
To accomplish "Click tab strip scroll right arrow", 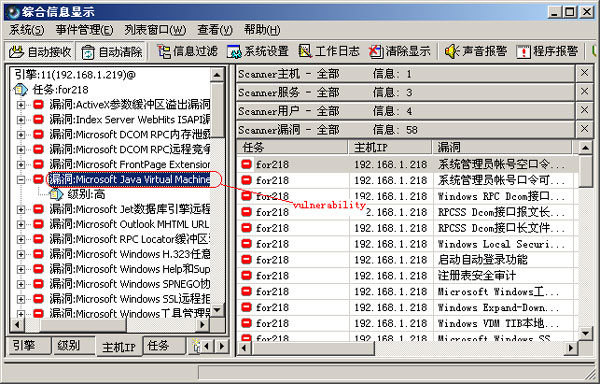I will (x=221, y=347).
